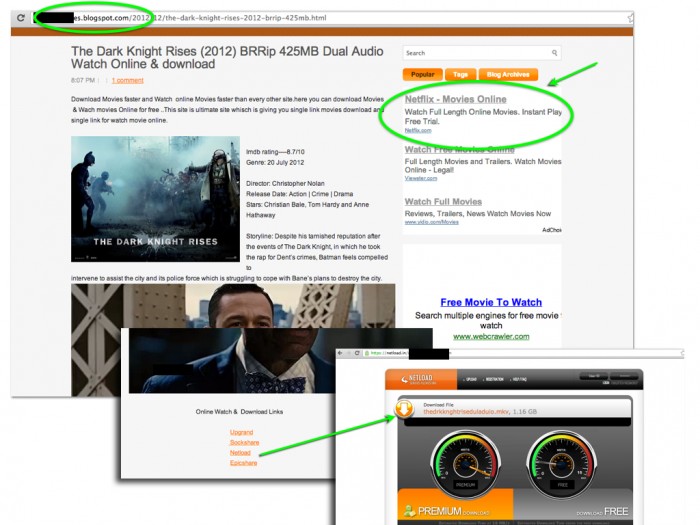
Task: Open the Netload download link
Action: pos(240,453)
